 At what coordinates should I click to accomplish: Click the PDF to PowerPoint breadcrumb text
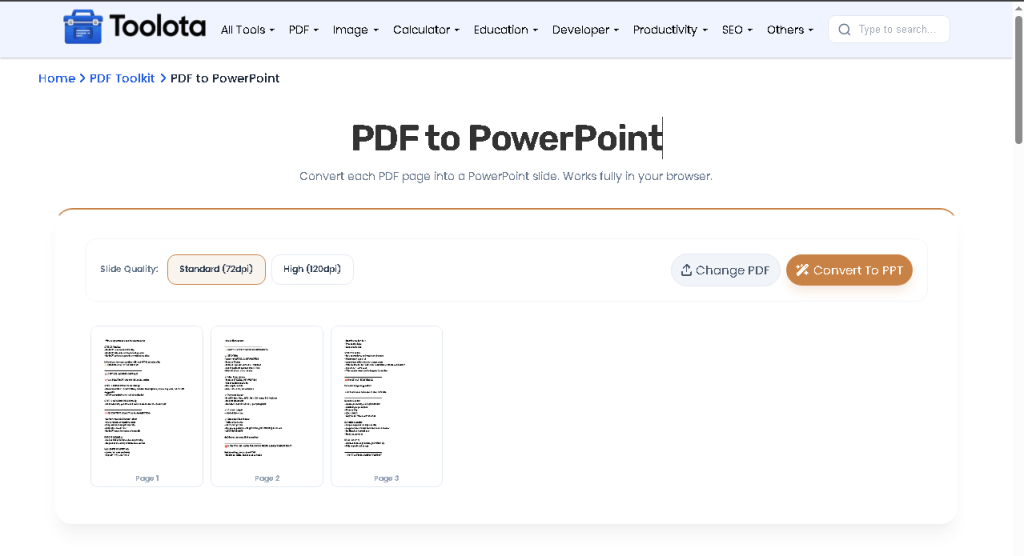click(x=225, y=78)
